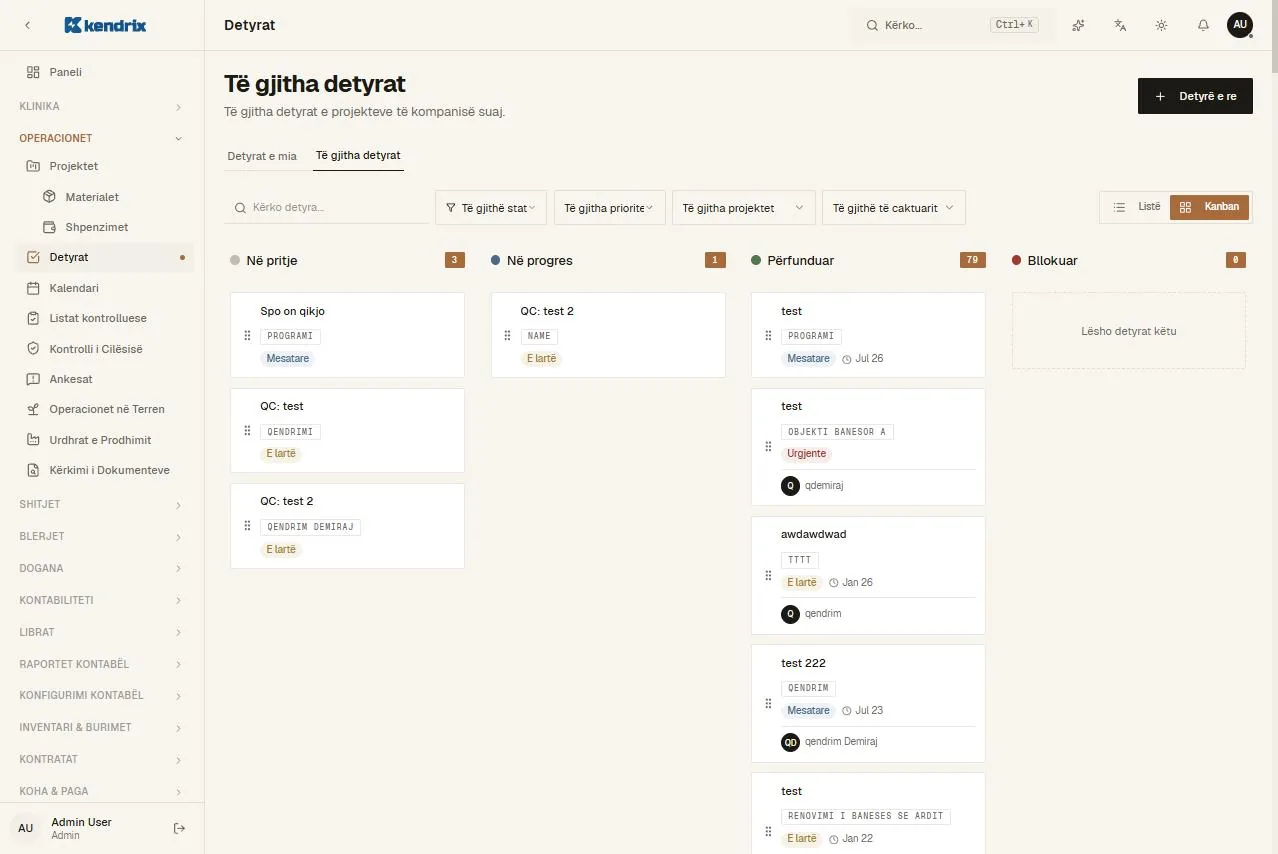Expand the KONFIGURIMI KONTABËL section

(x=102, y=695)
